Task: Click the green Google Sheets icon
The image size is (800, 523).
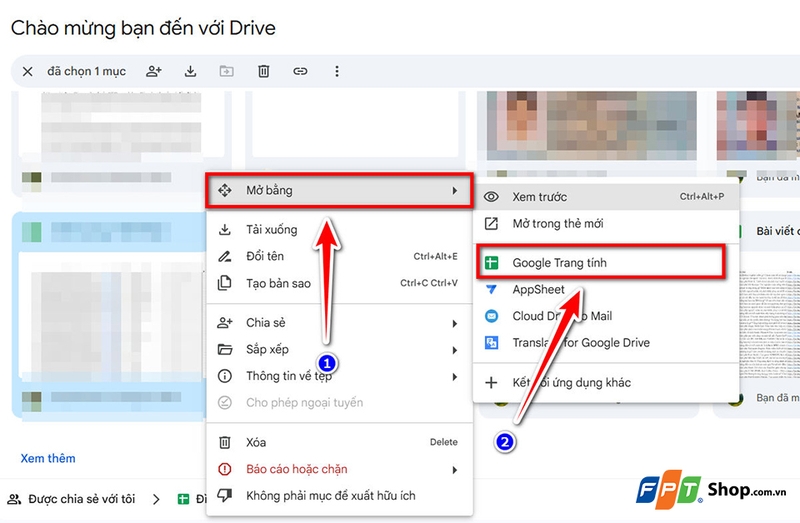Action: 491,263
